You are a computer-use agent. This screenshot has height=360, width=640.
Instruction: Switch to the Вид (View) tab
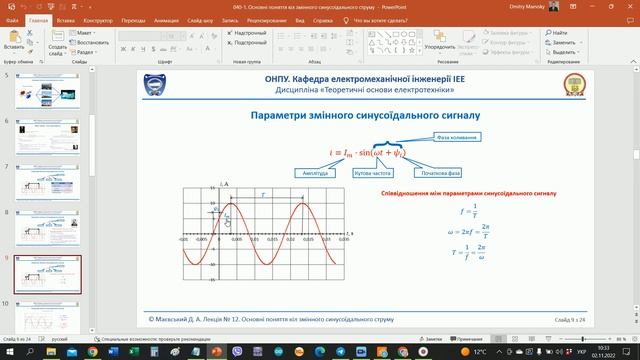pyautogui.click(x=300, y=20)
